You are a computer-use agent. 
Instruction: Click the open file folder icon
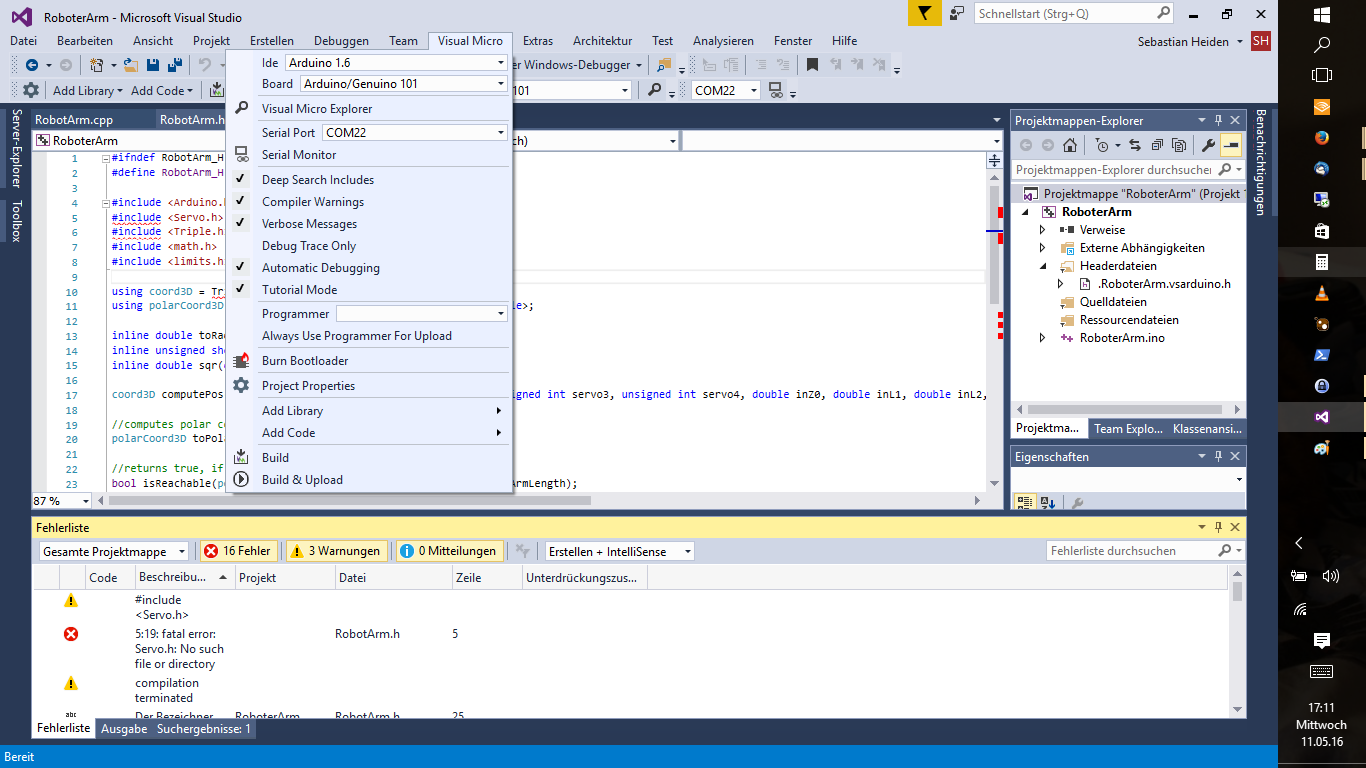pyautogui.click(x=131, y=65)
